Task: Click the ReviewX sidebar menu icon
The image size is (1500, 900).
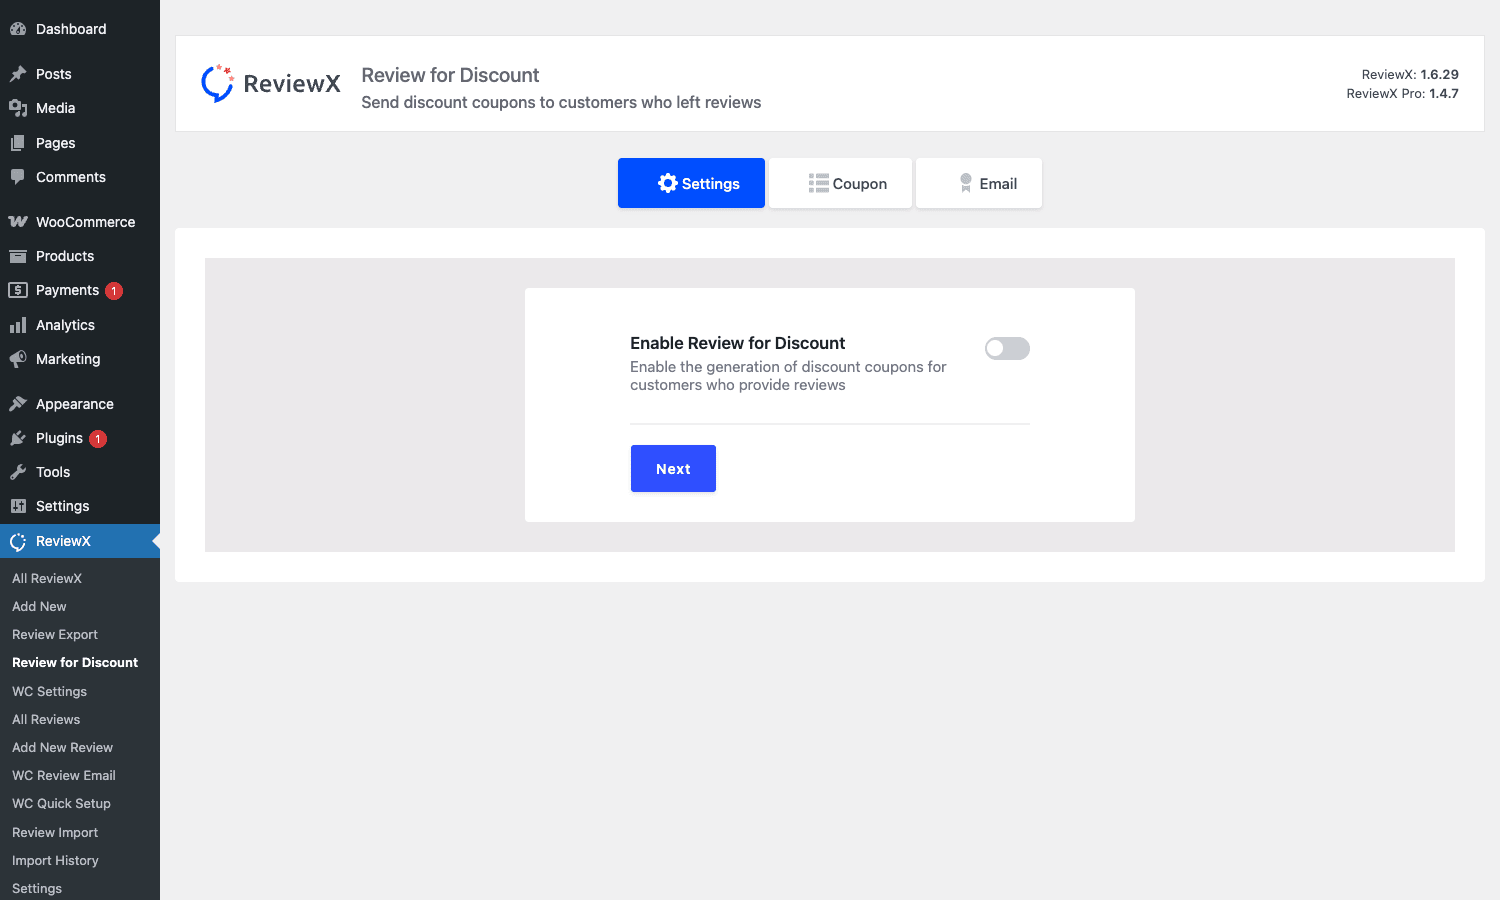Action: pos(18,541)
